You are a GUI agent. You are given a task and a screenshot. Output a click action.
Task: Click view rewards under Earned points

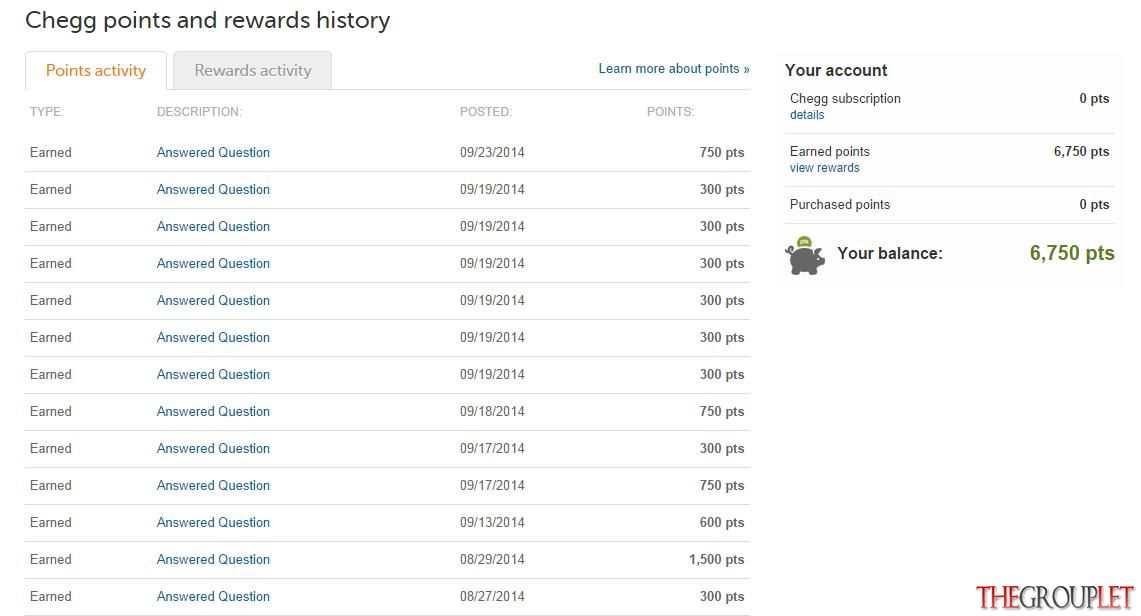(x=824, y=168)
